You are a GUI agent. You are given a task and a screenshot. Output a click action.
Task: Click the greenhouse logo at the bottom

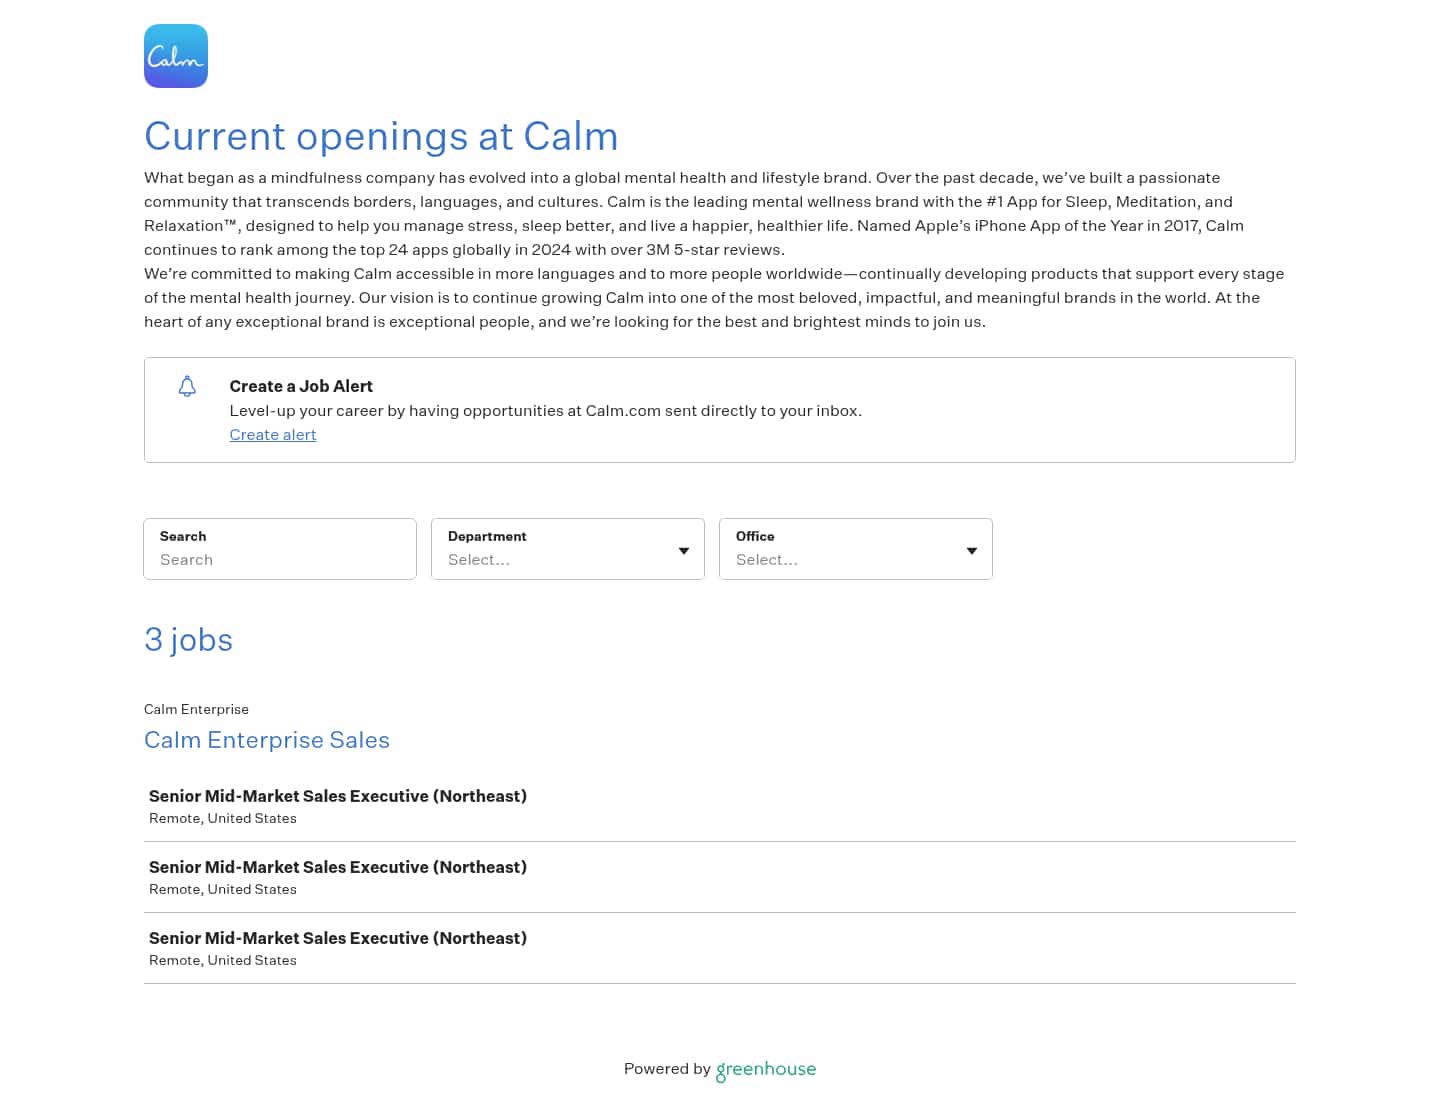(765, 1070)
